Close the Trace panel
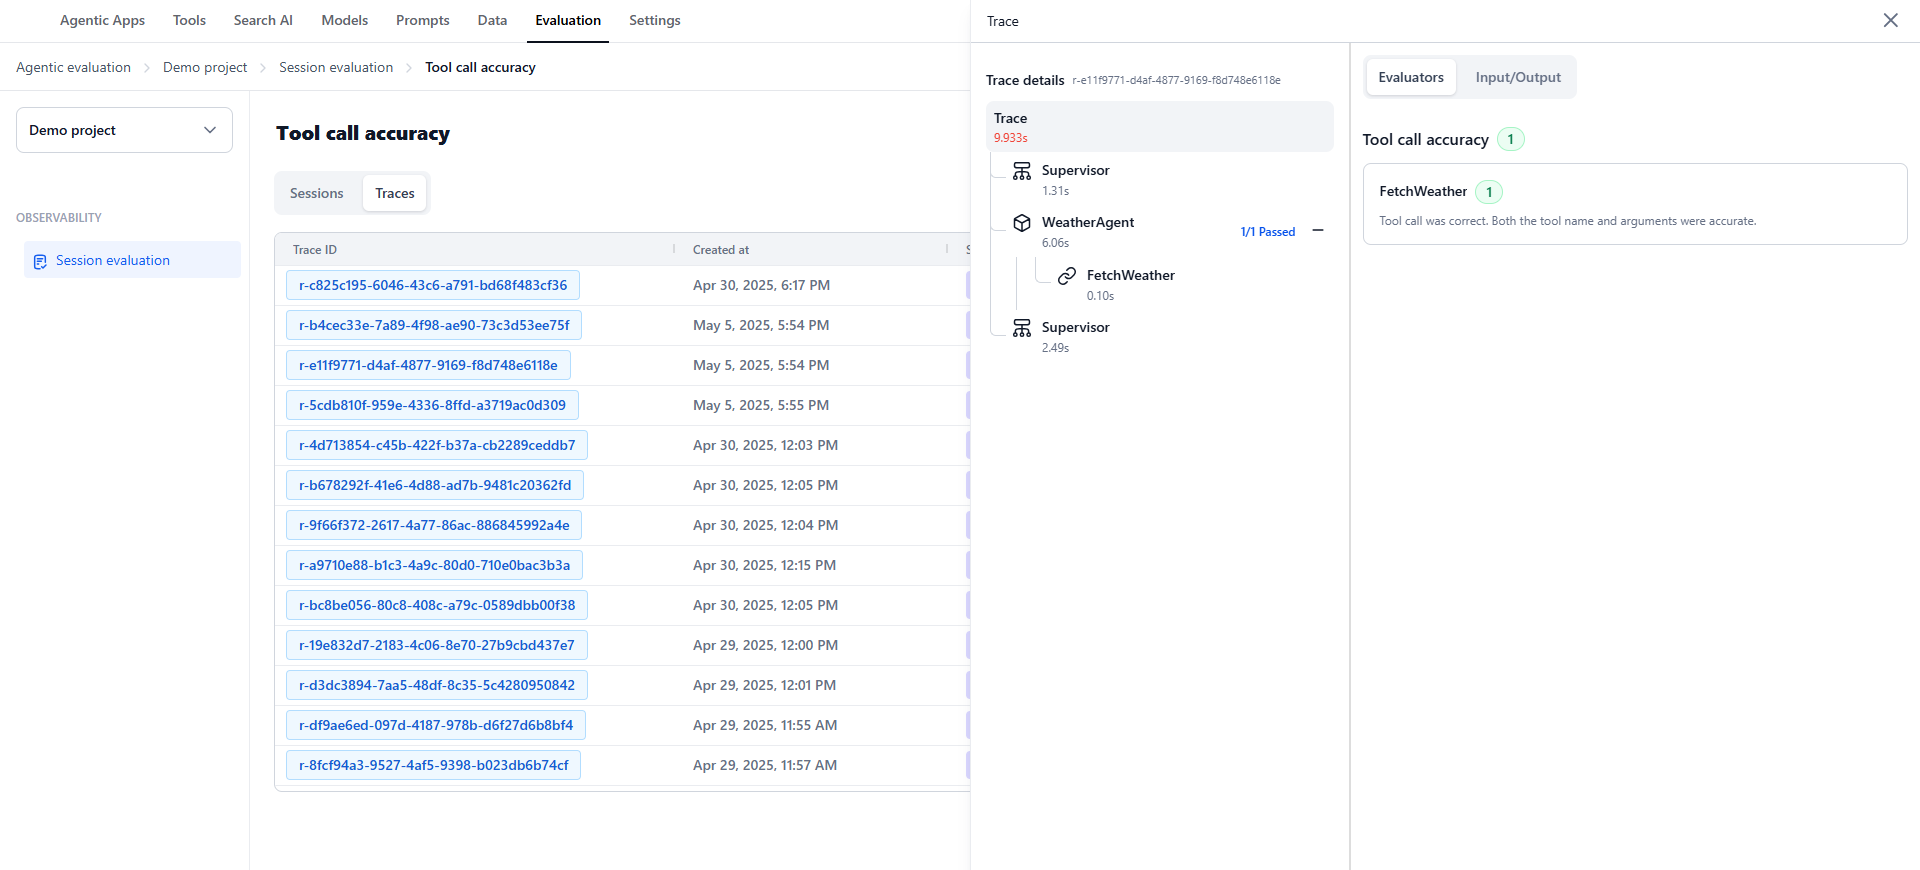 pyautogui.click(x=1890, y=20)
